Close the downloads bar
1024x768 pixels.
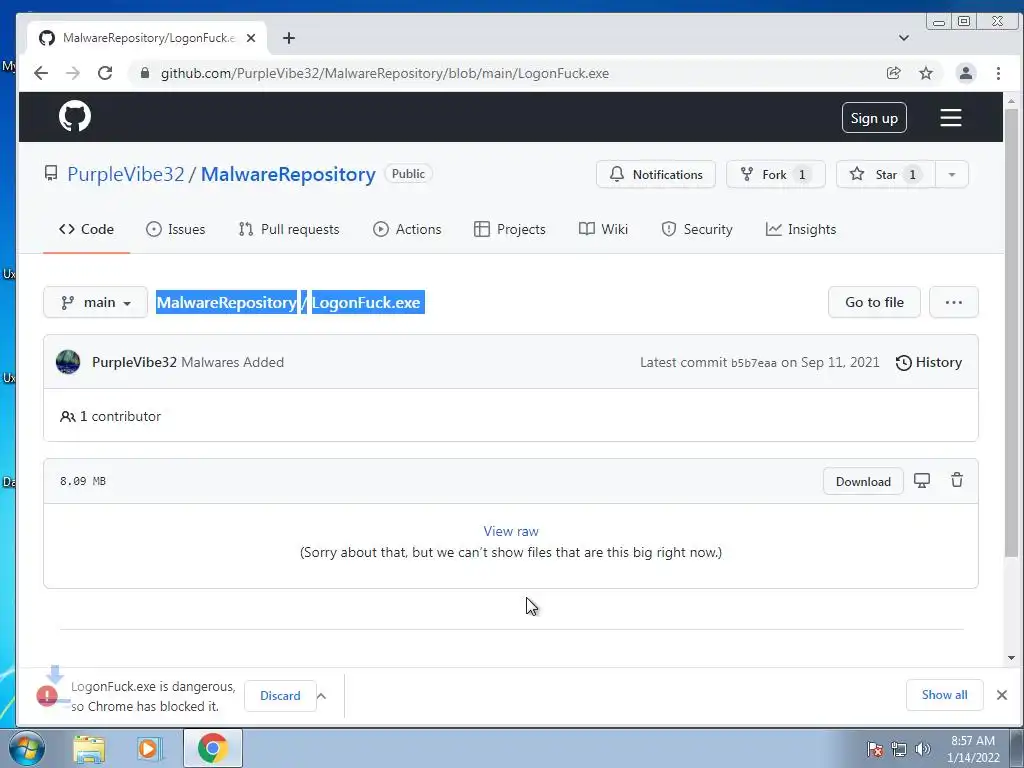(1002, 695)
